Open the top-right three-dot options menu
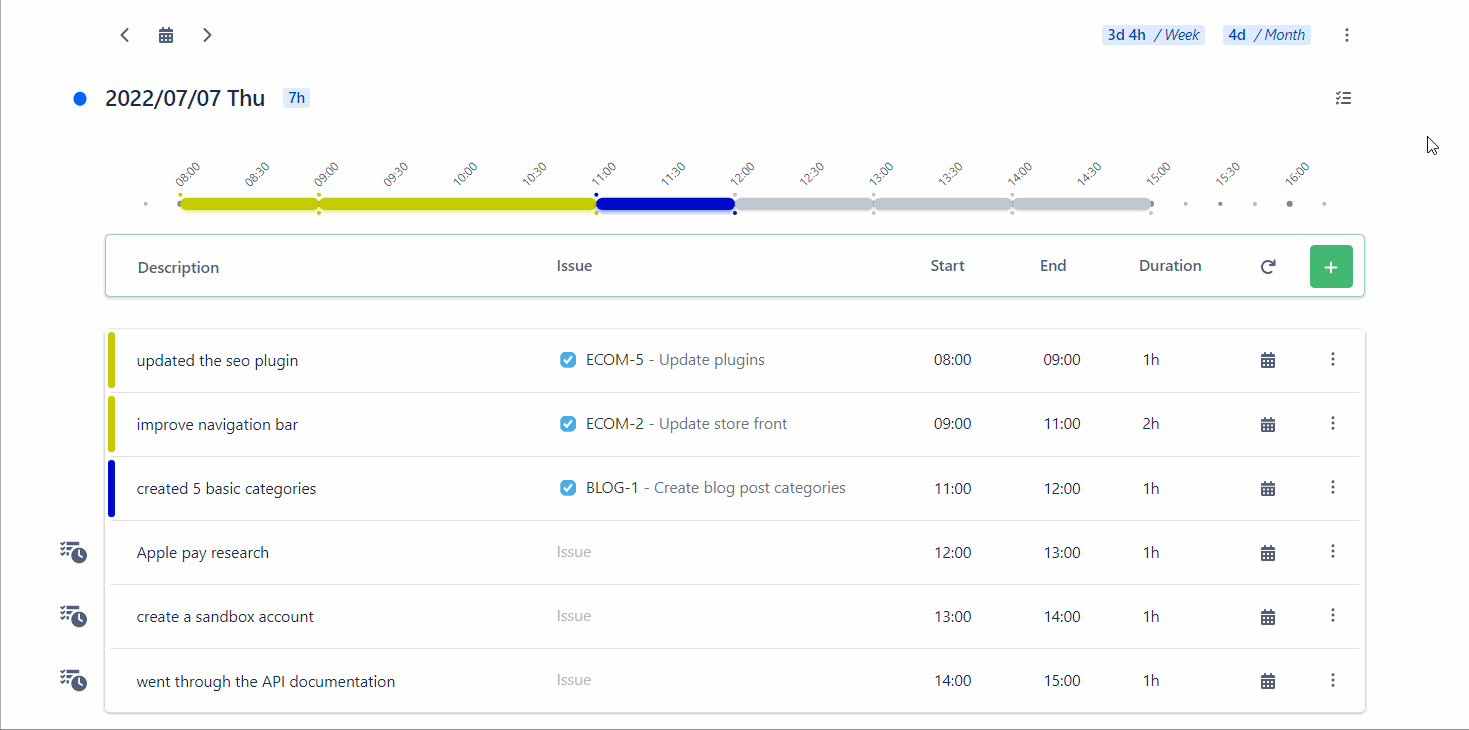 pyautogui.click(x=1347, y=35)
